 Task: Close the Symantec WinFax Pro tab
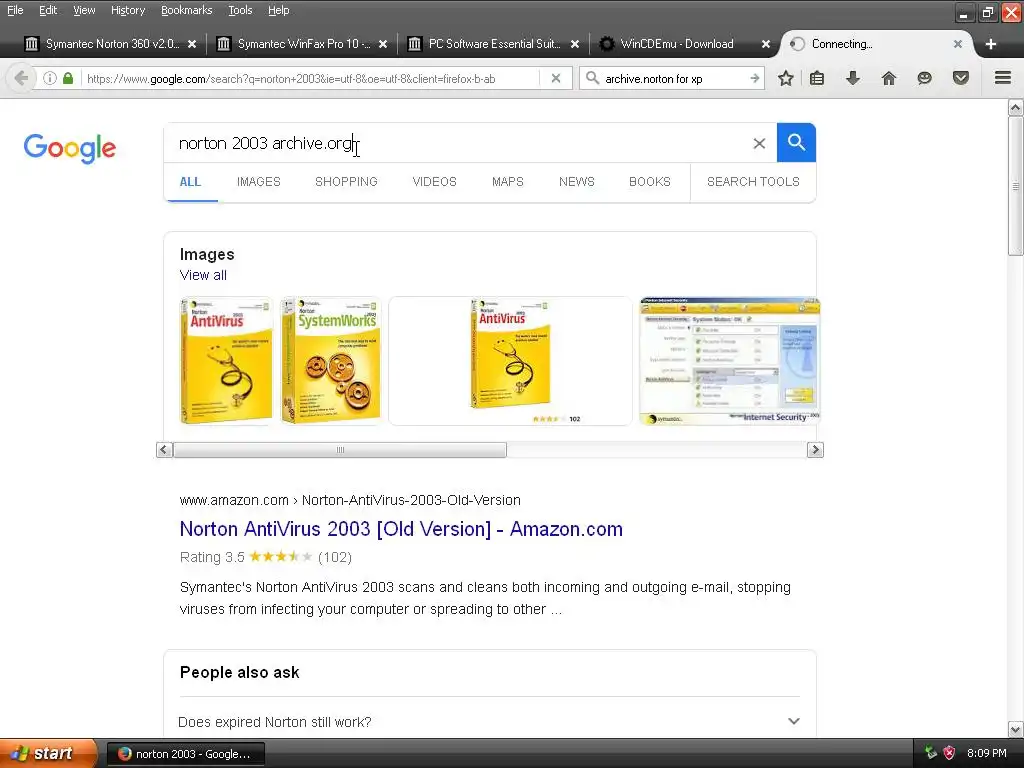(383, 44)
